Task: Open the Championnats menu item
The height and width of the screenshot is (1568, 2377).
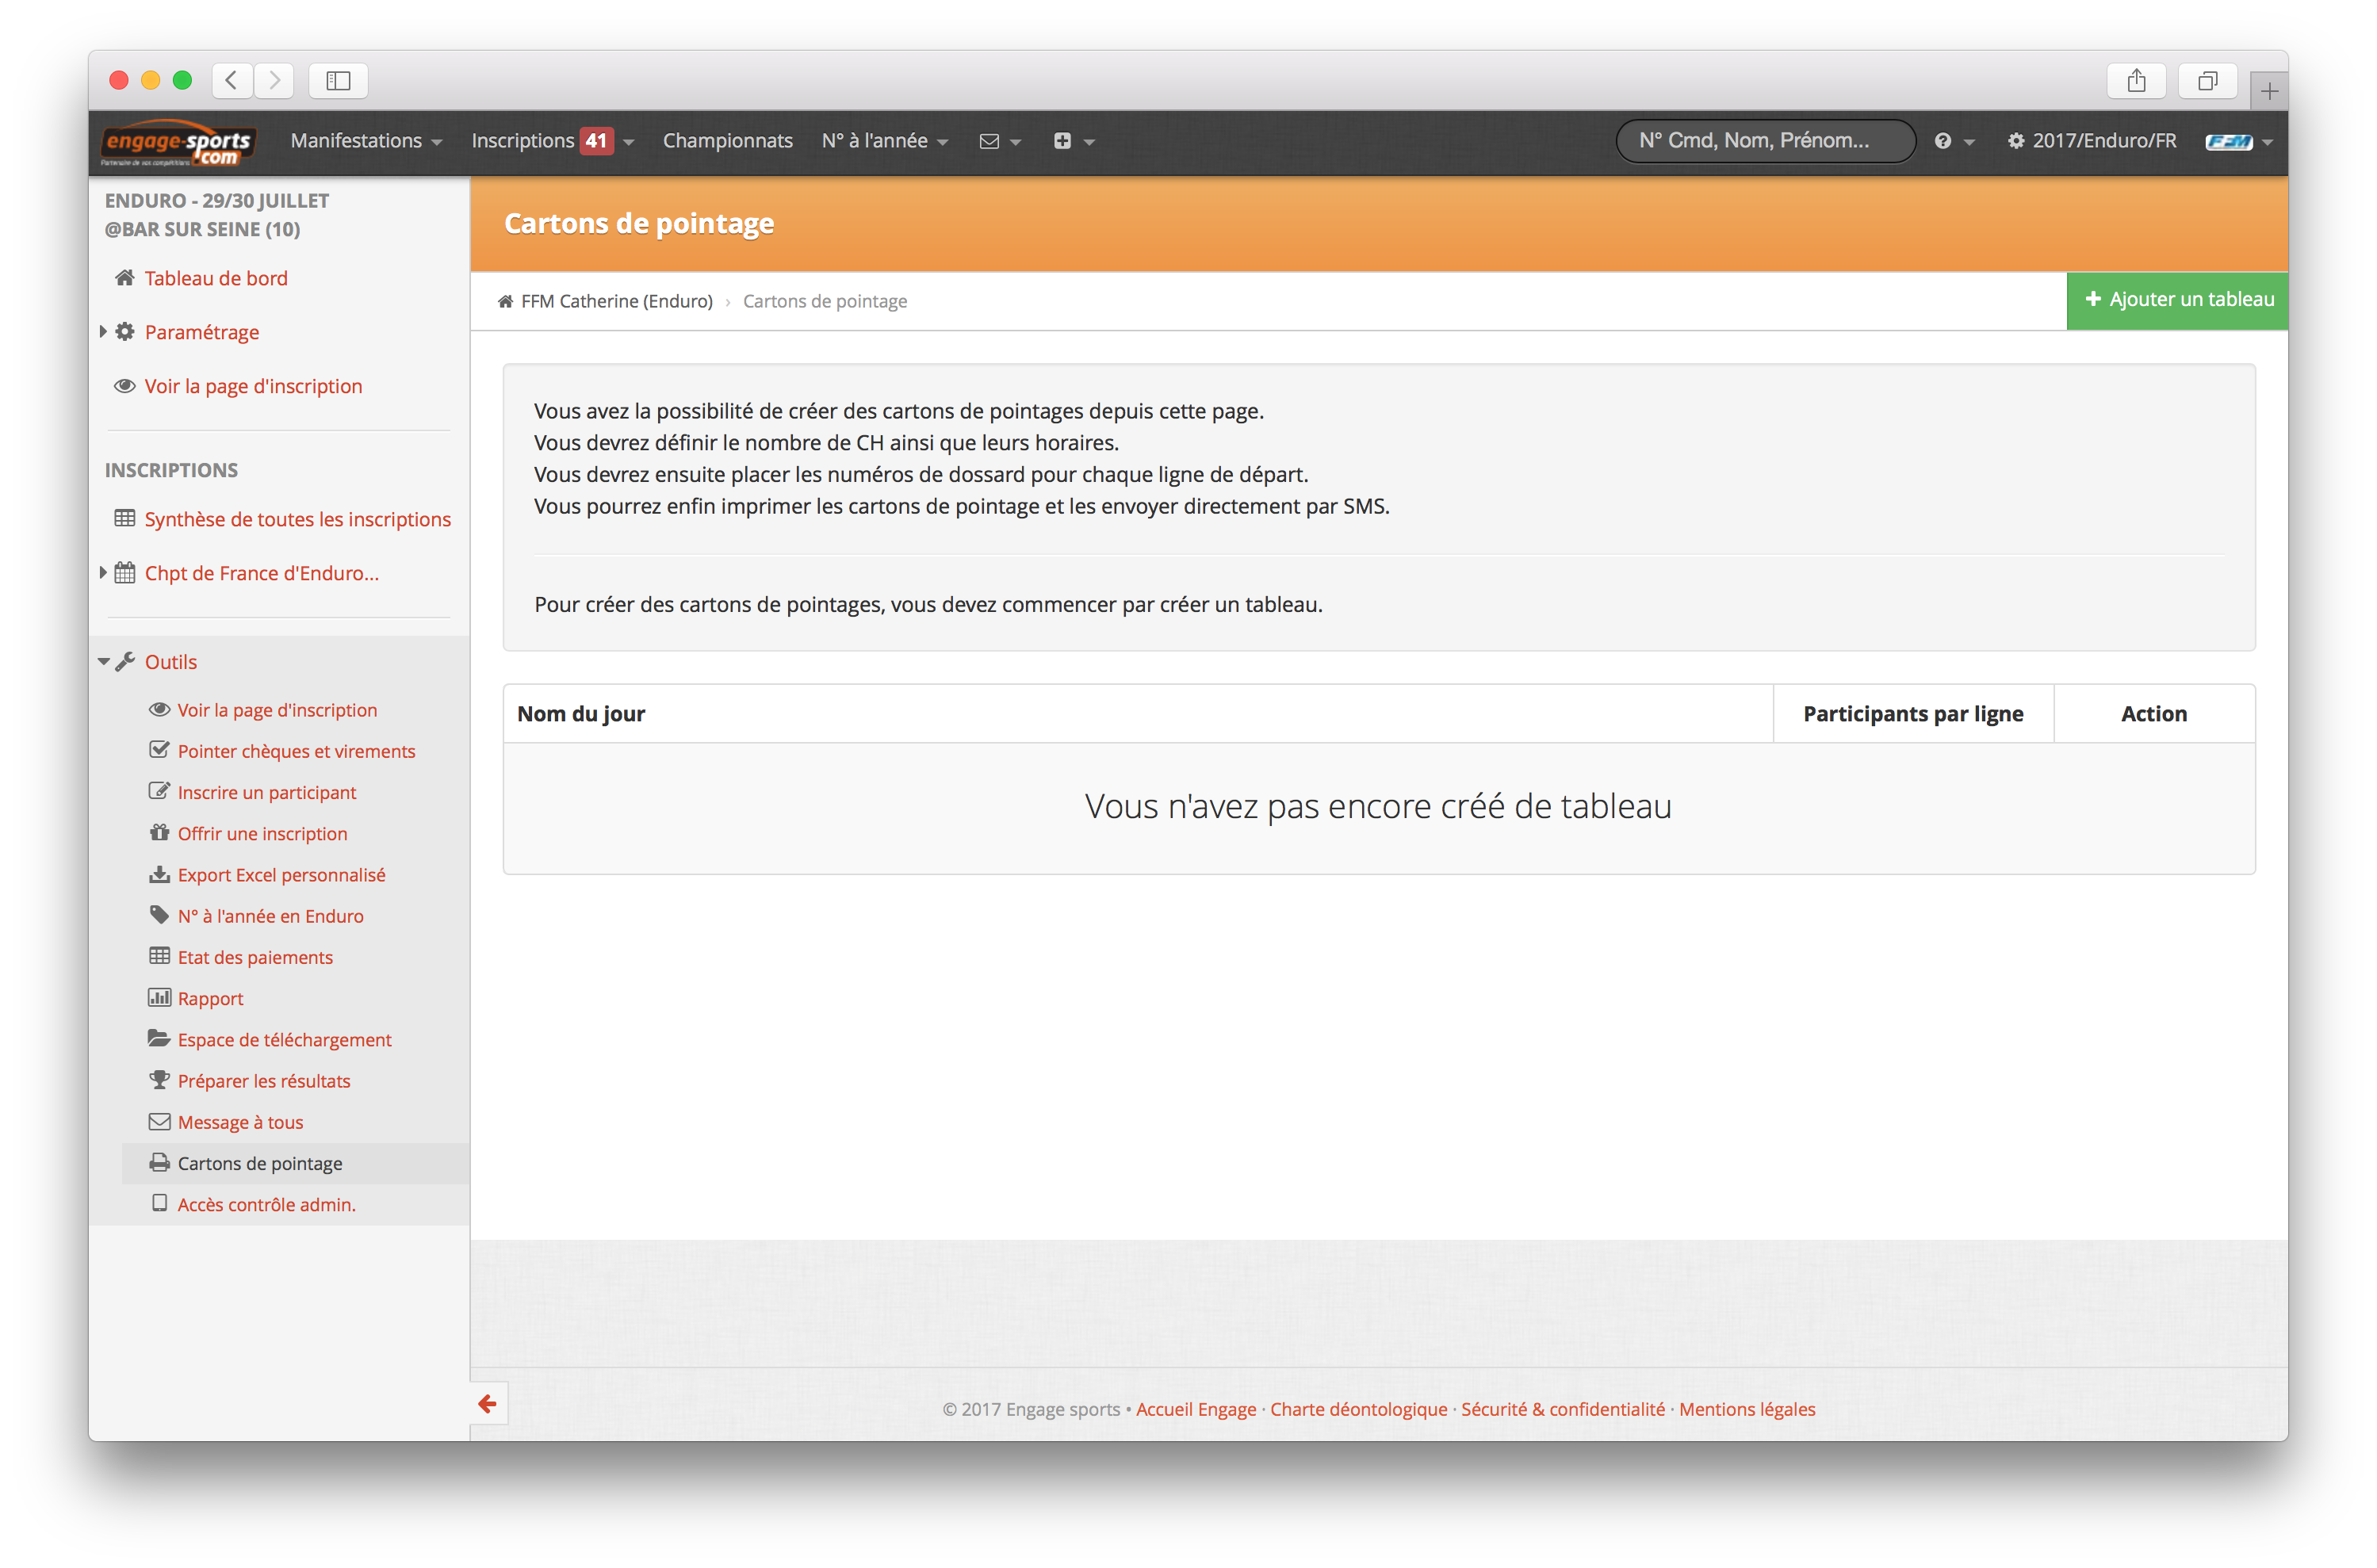Action: click(x=727, y=141)
